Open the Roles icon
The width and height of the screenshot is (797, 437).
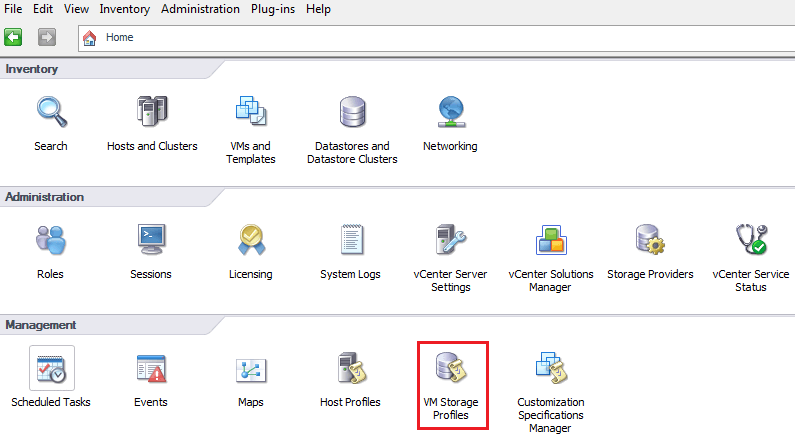[50, 239]
